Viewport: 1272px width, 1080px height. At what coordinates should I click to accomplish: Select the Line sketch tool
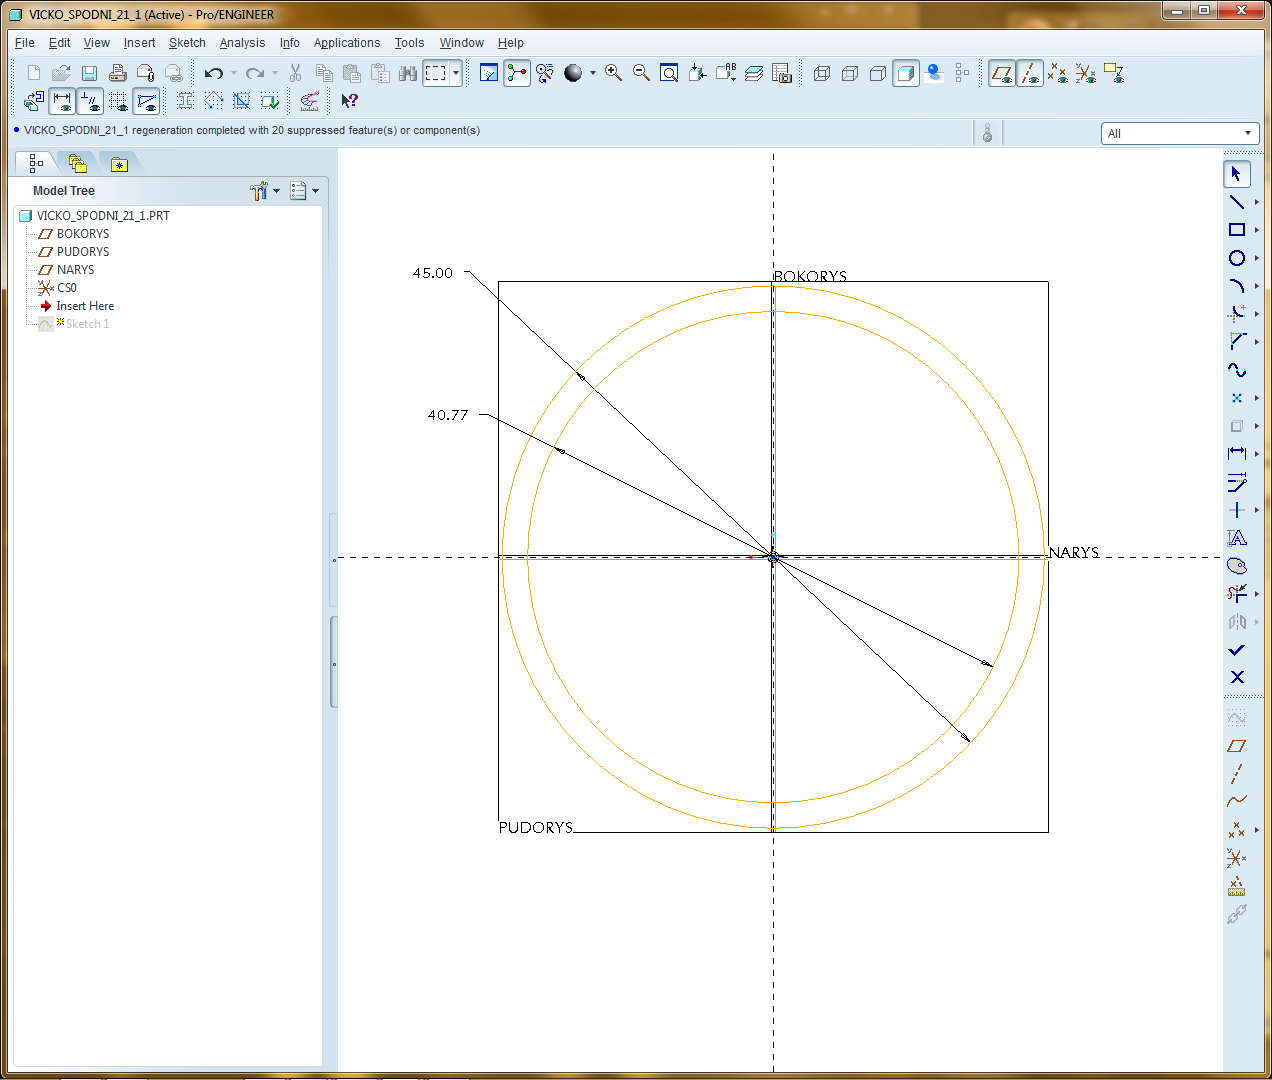click(1237, 202)
